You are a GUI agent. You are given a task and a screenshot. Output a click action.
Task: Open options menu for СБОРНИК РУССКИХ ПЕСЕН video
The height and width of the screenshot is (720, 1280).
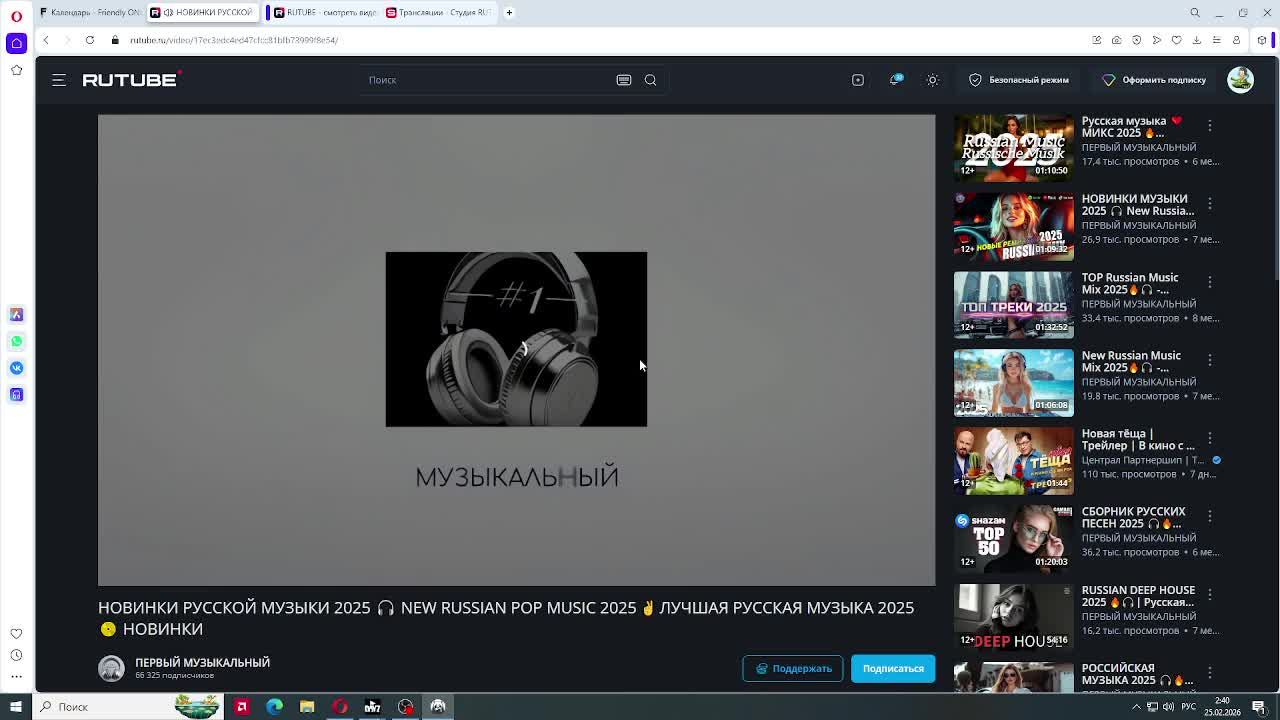[x=1209, y=516]
